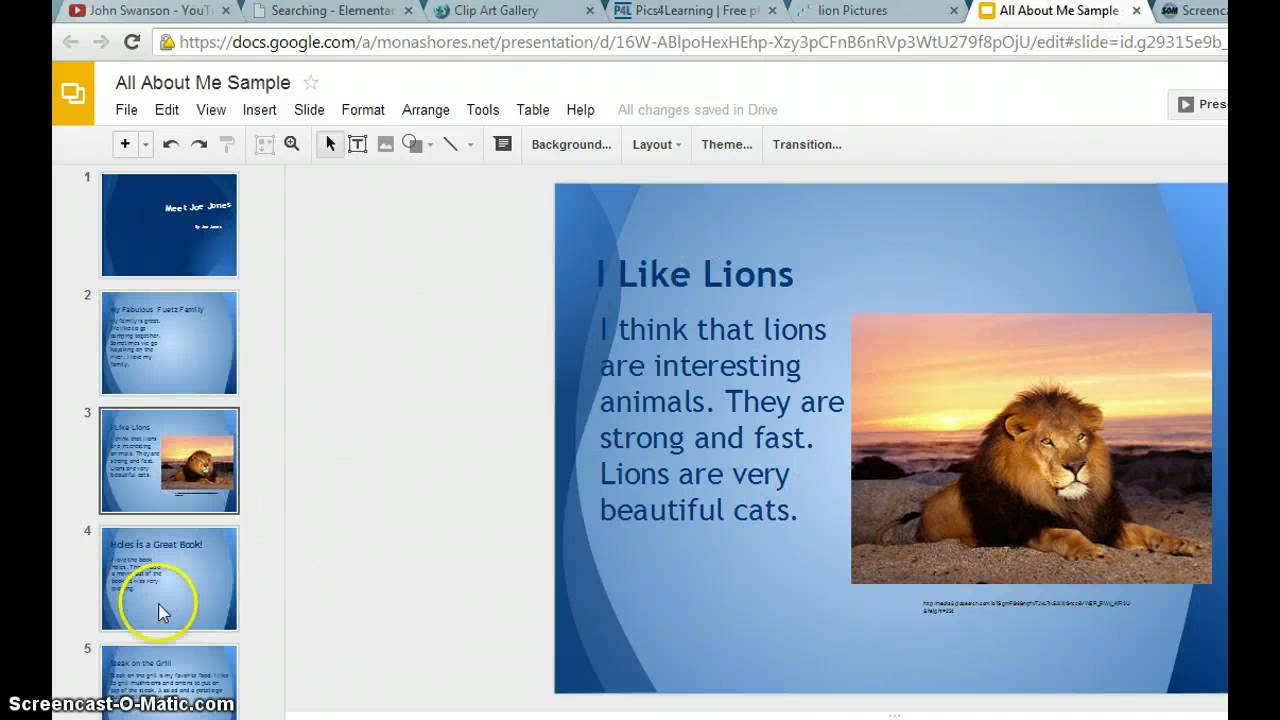Select slide 3 thumbnail I Like Lions

169,460
